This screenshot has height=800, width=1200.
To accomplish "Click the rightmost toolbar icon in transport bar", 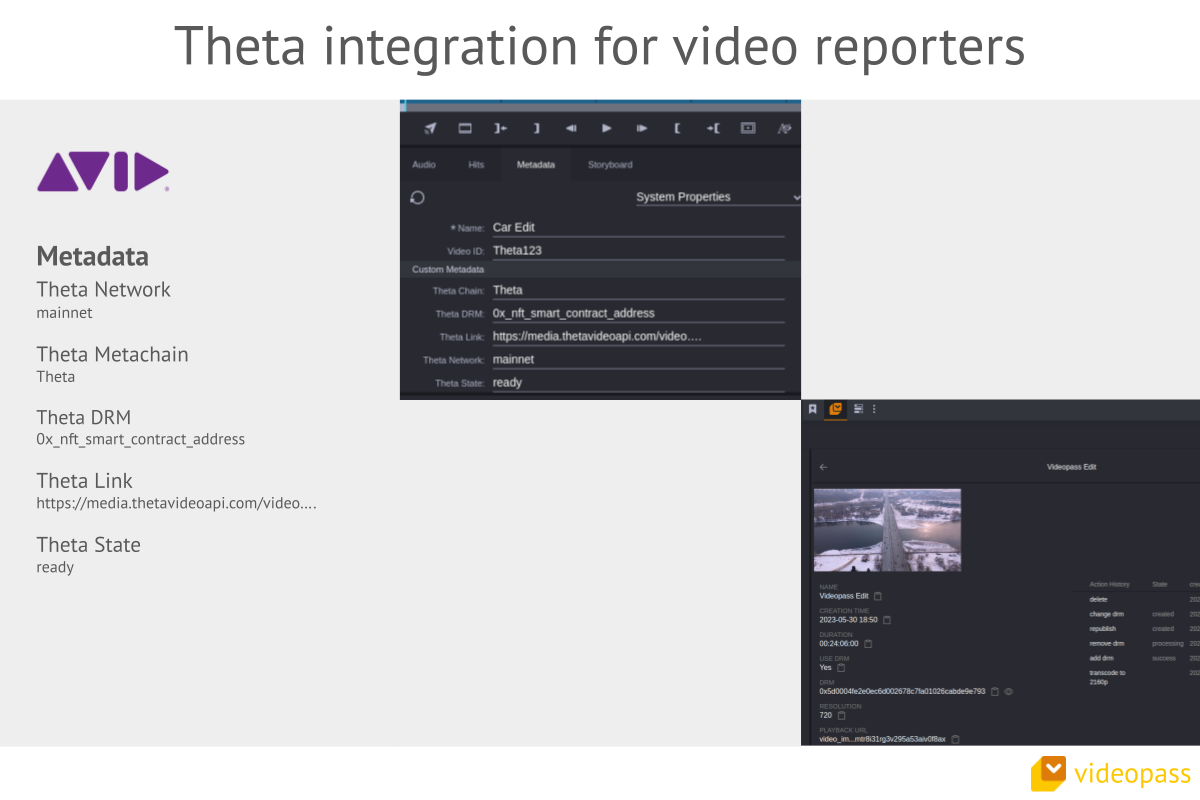I will point(784,128).
